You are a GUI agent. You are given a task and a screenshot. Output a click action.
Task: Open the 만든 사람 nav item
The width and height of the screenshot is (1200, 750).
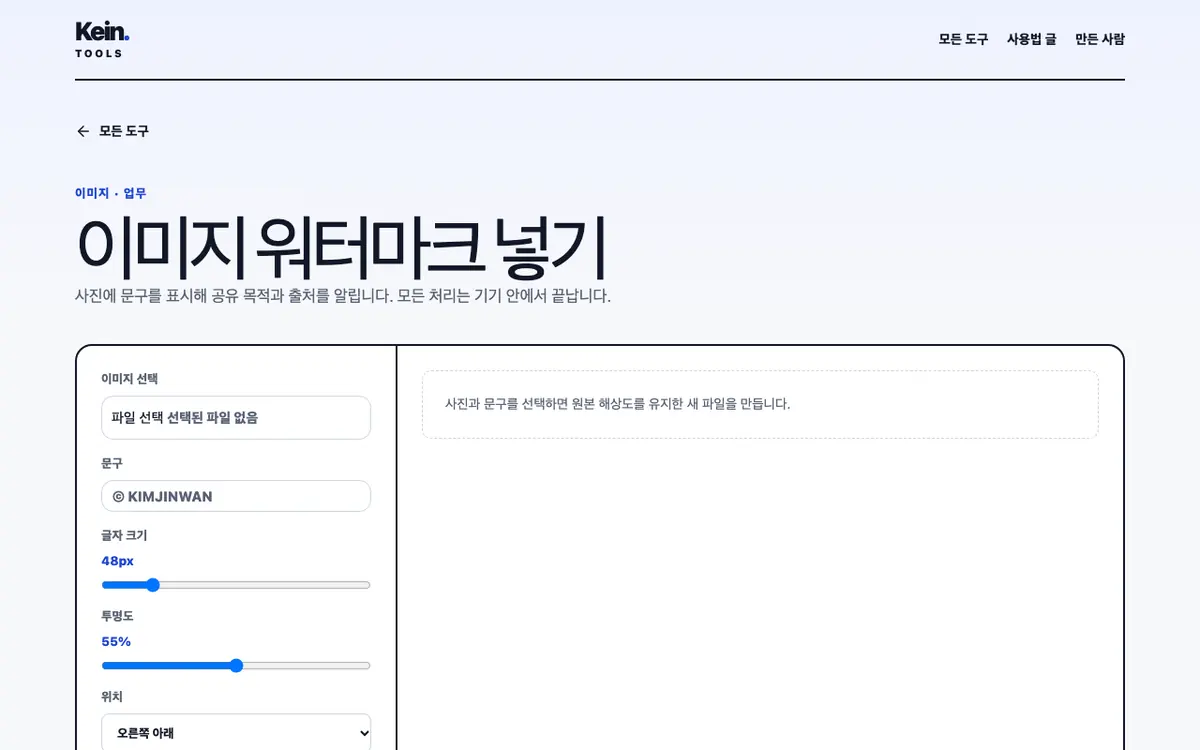click(x=1100, y=39)
